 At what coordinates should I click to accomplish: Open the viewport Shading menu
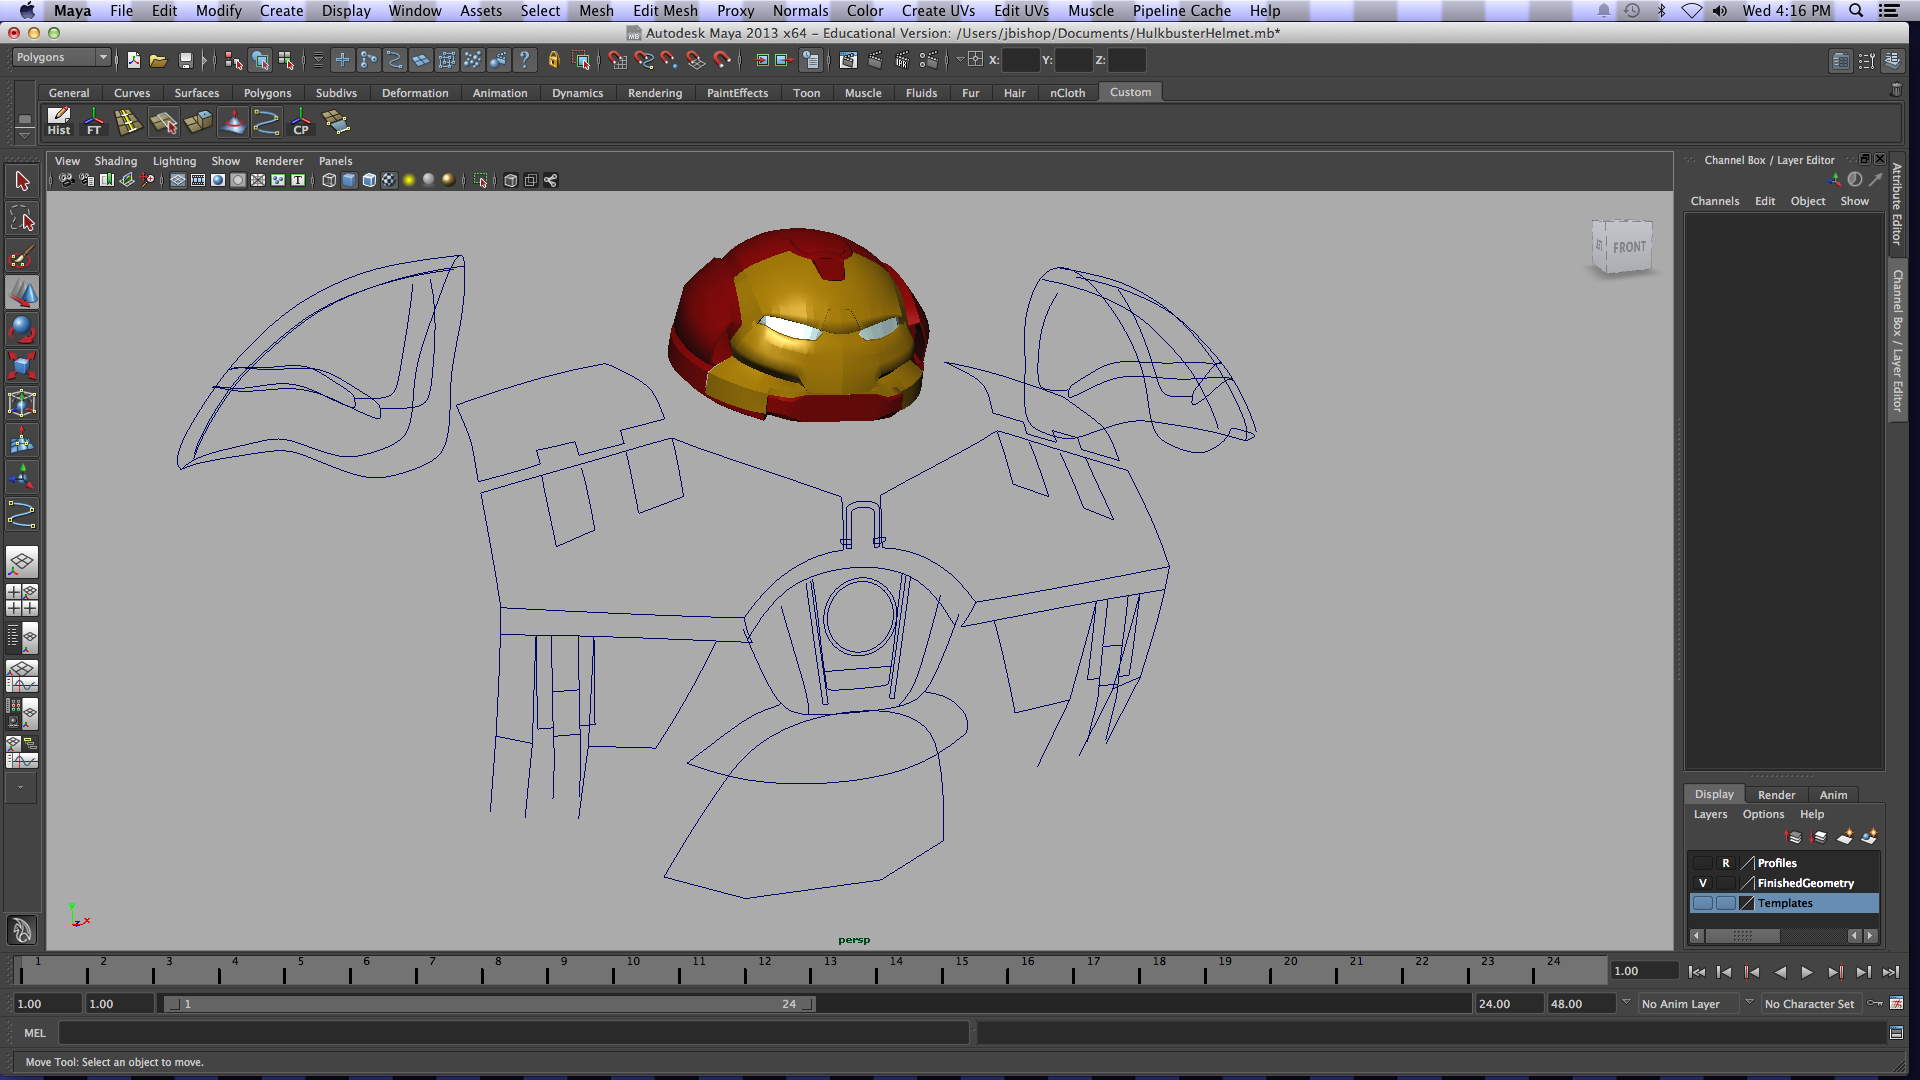116,161
